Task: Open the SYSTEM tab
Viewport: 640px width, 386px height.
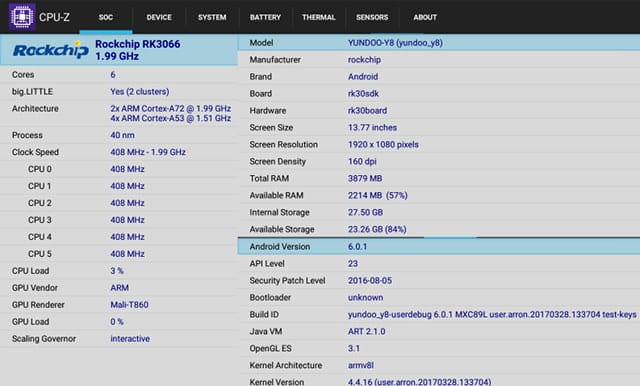Action: pos(212,17)
